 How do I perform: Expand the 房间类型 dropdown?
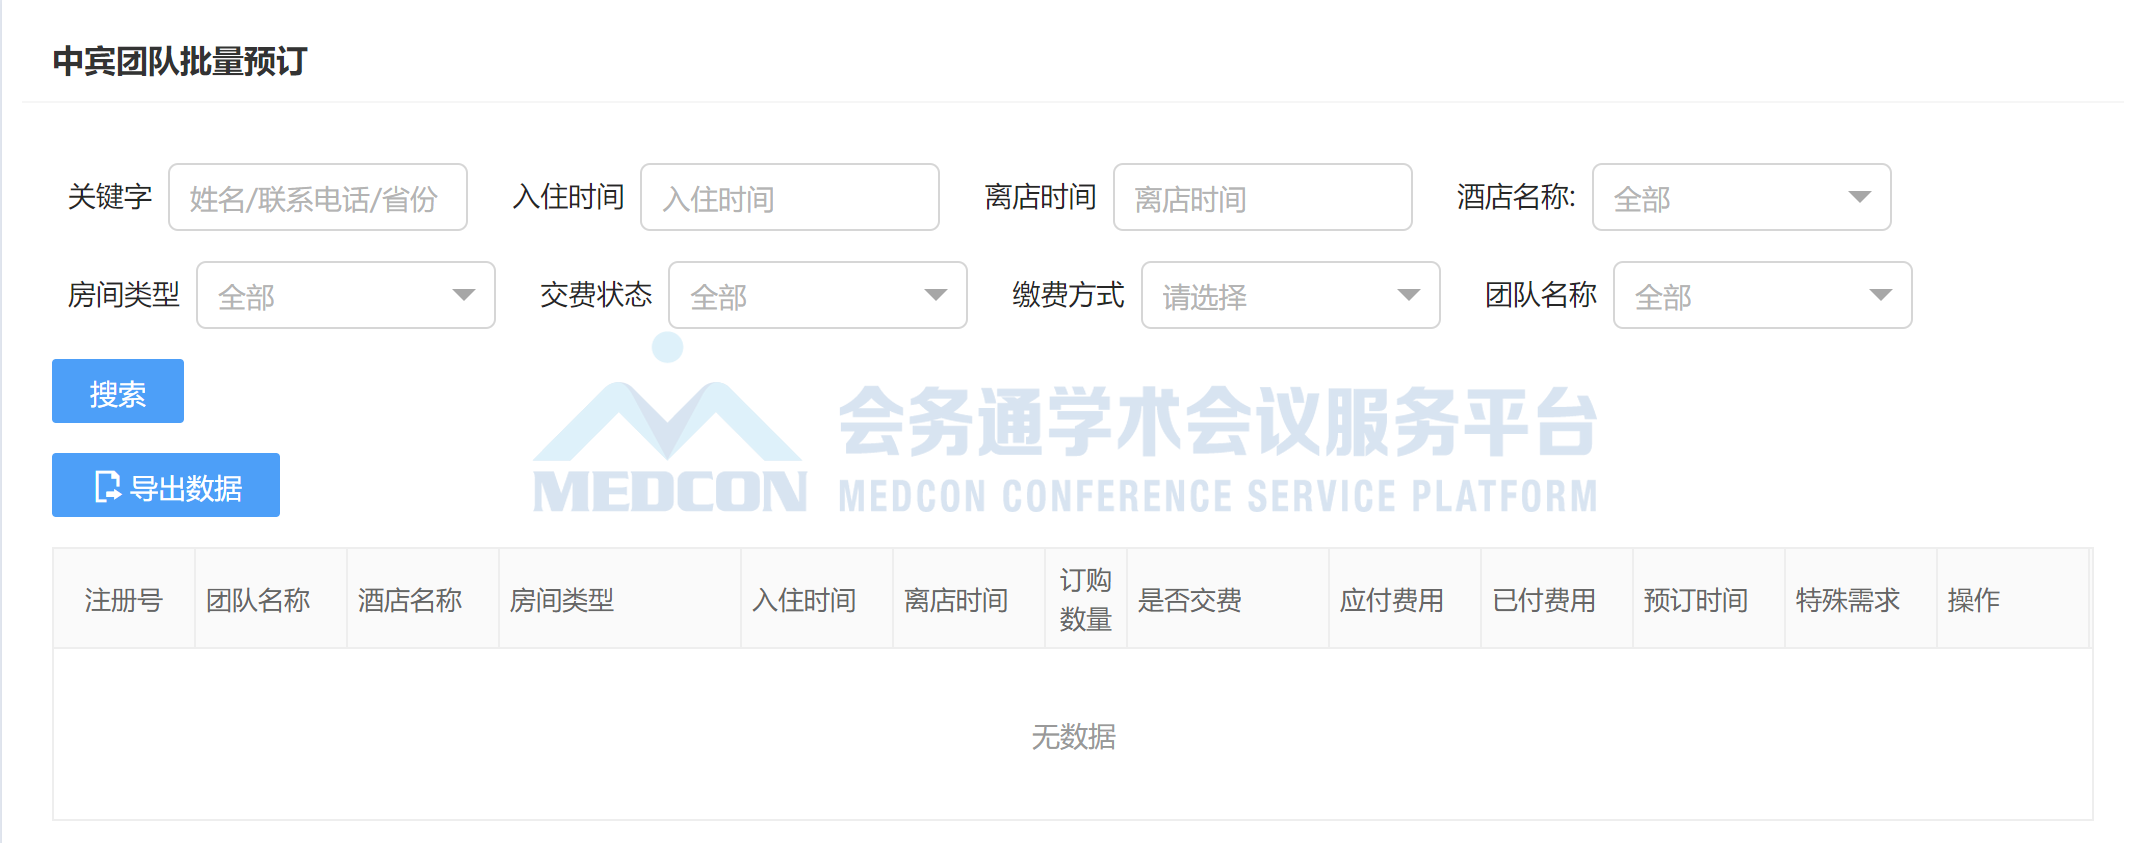point(346,295)
